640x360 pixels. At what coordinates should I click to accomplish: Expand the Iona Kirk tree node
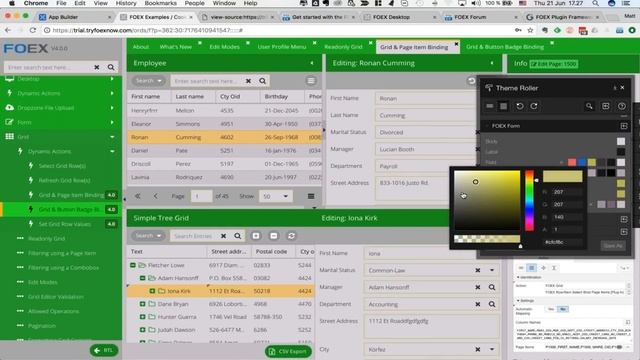click(x=152, y=291)
